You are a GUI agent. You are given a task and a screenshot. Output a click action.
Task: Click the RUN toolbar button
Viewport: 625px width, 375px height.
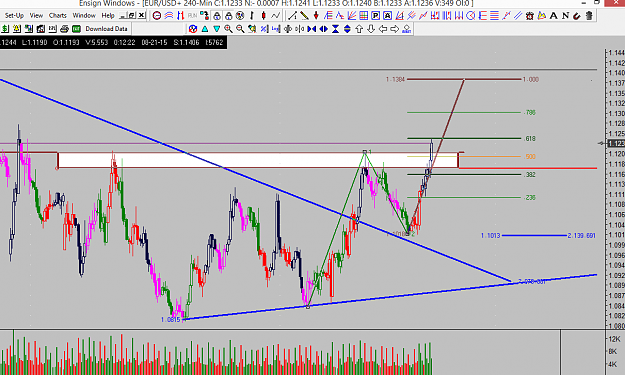click(x=192, y=16)
